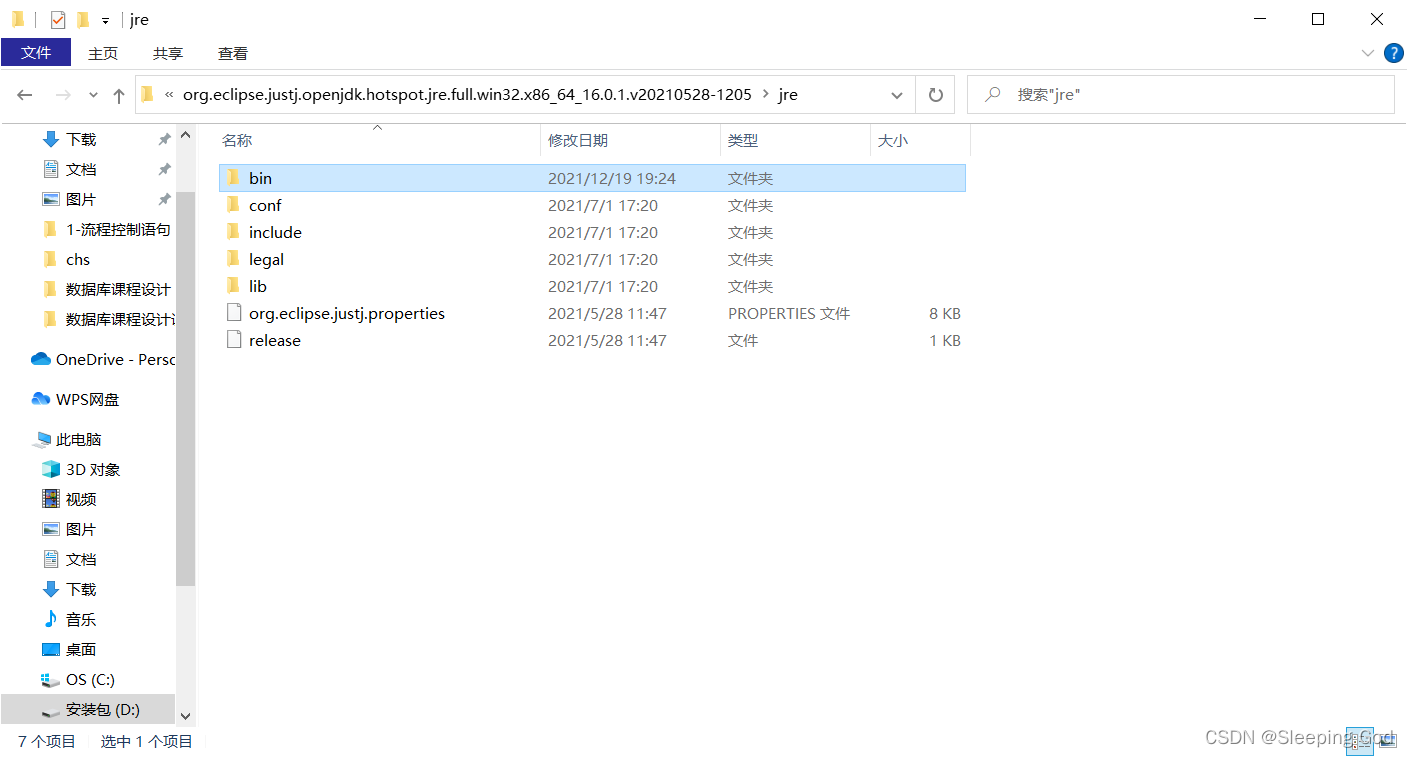Expand hidden breadcrumb path chevrons «
1408x757 pixels.
(170, 95)
